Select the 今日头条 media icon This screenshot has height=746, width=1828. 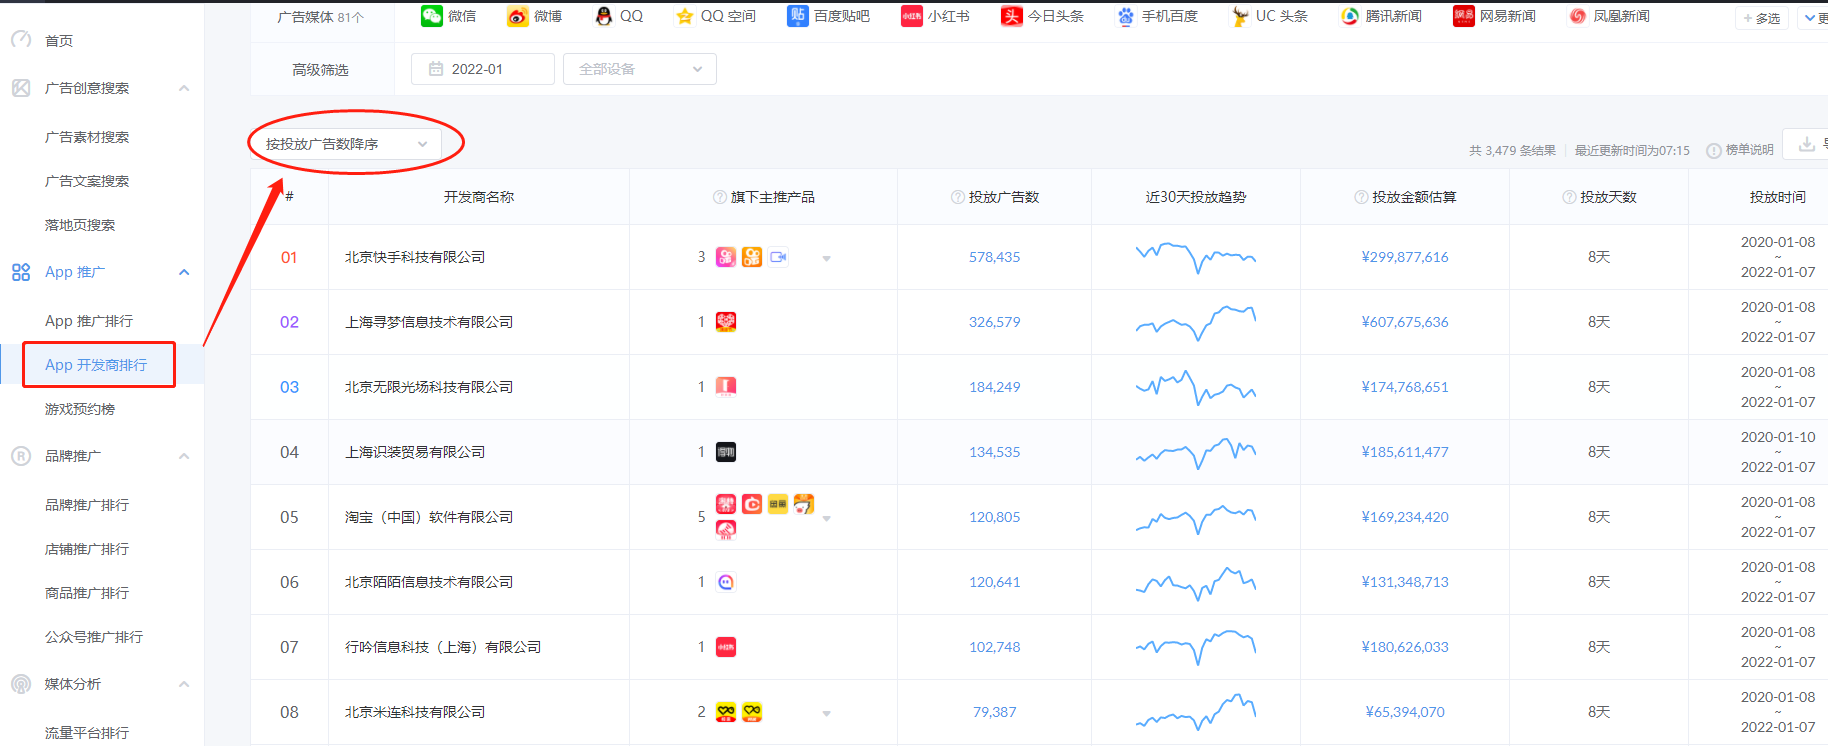tap(1012, 16)
